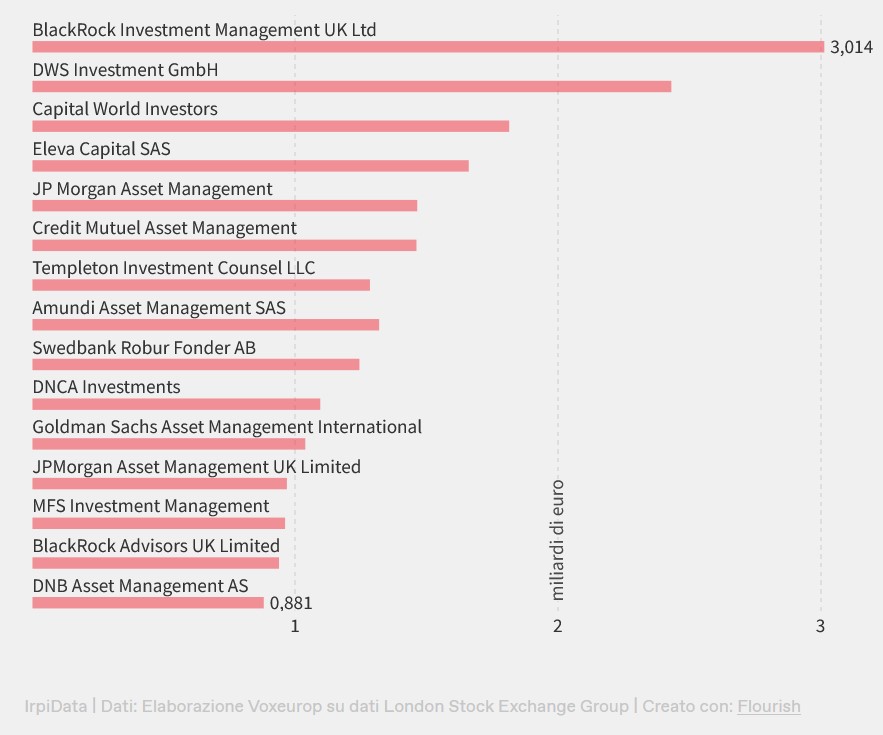Select the DWS Investment GmbH bar
Image resolution: width=883 pixels, height=735 pixels.
pyautogui.click(x=351, y=86)
